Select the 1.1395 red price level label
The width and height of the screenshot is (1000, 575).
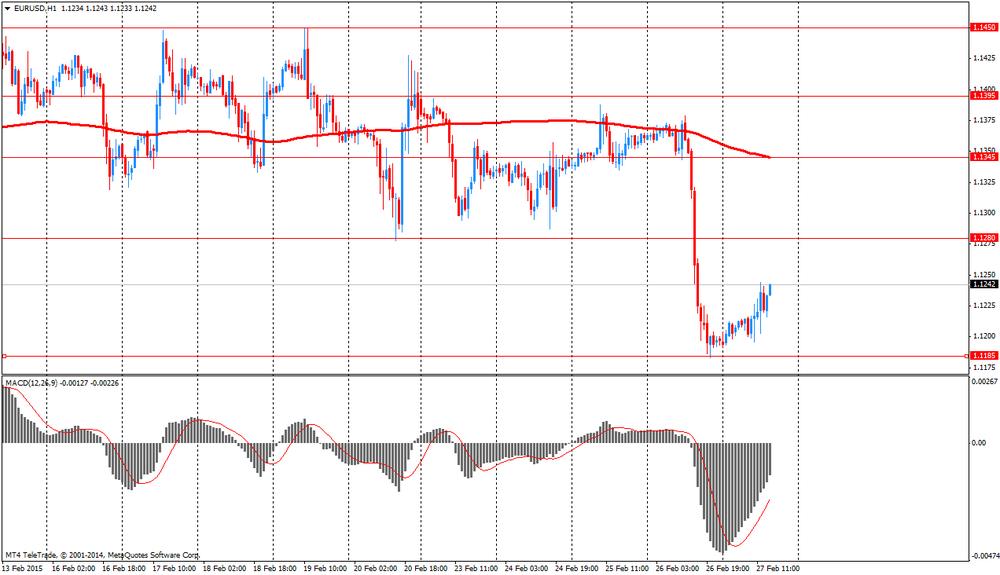click(x=983, y=96)
